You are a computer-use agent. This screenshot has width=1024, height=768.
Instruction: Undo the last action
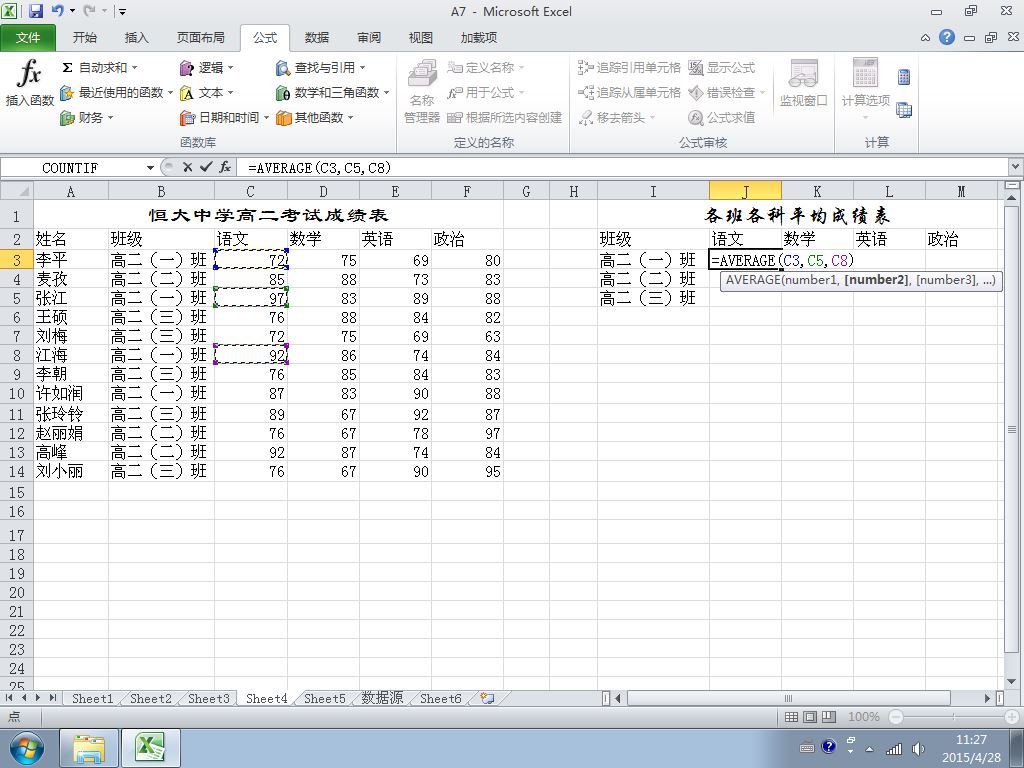click(57, 11)
